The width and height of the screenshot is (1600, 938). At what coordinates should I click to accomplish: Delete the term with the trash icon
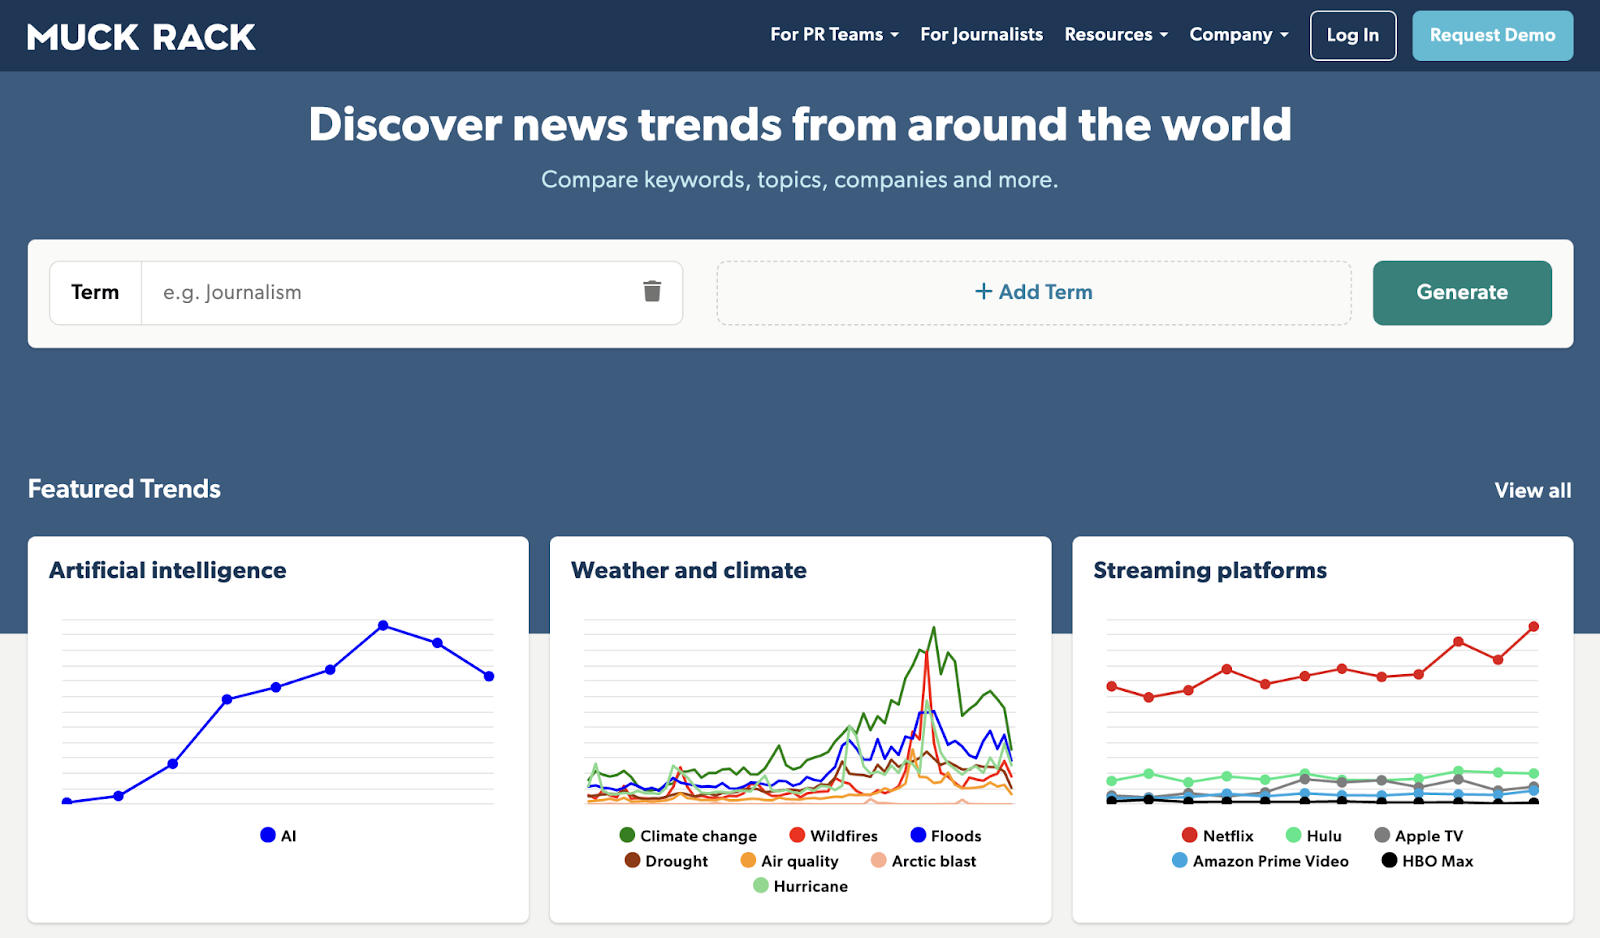click(x=652, y=291)
